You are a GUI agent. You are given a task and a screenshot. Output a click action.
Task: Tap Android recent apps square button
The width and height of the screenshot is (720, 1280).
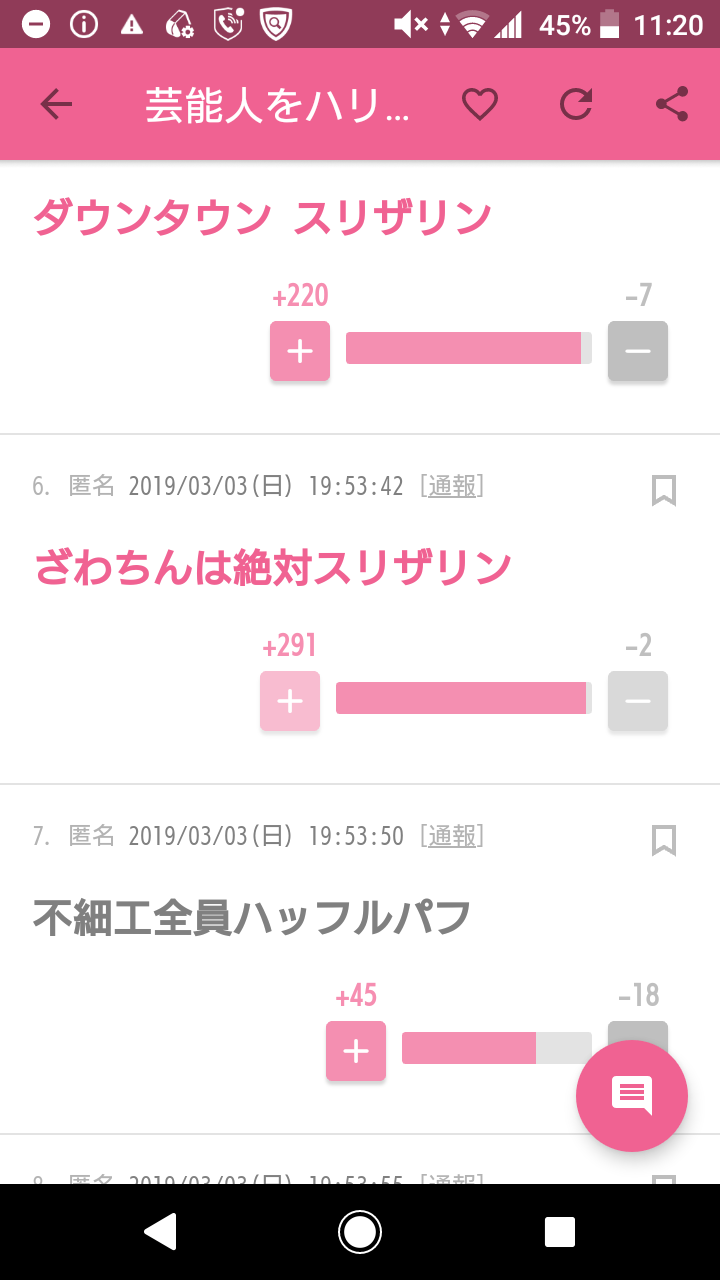(x=560, y=1232)
